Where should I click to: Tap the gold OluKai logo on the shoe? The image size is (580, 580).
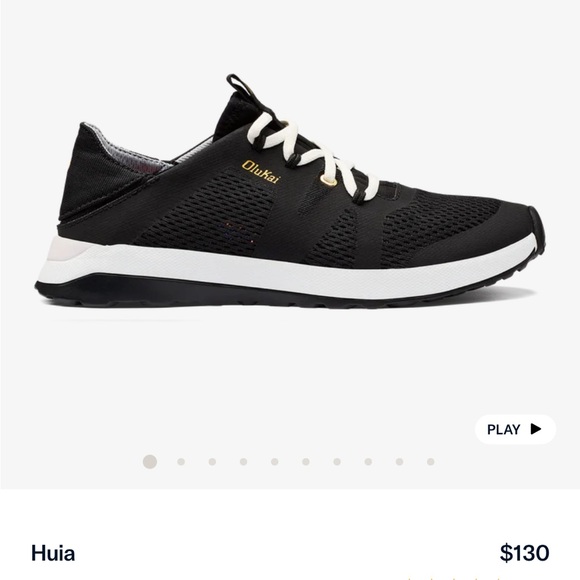[261, 171]
